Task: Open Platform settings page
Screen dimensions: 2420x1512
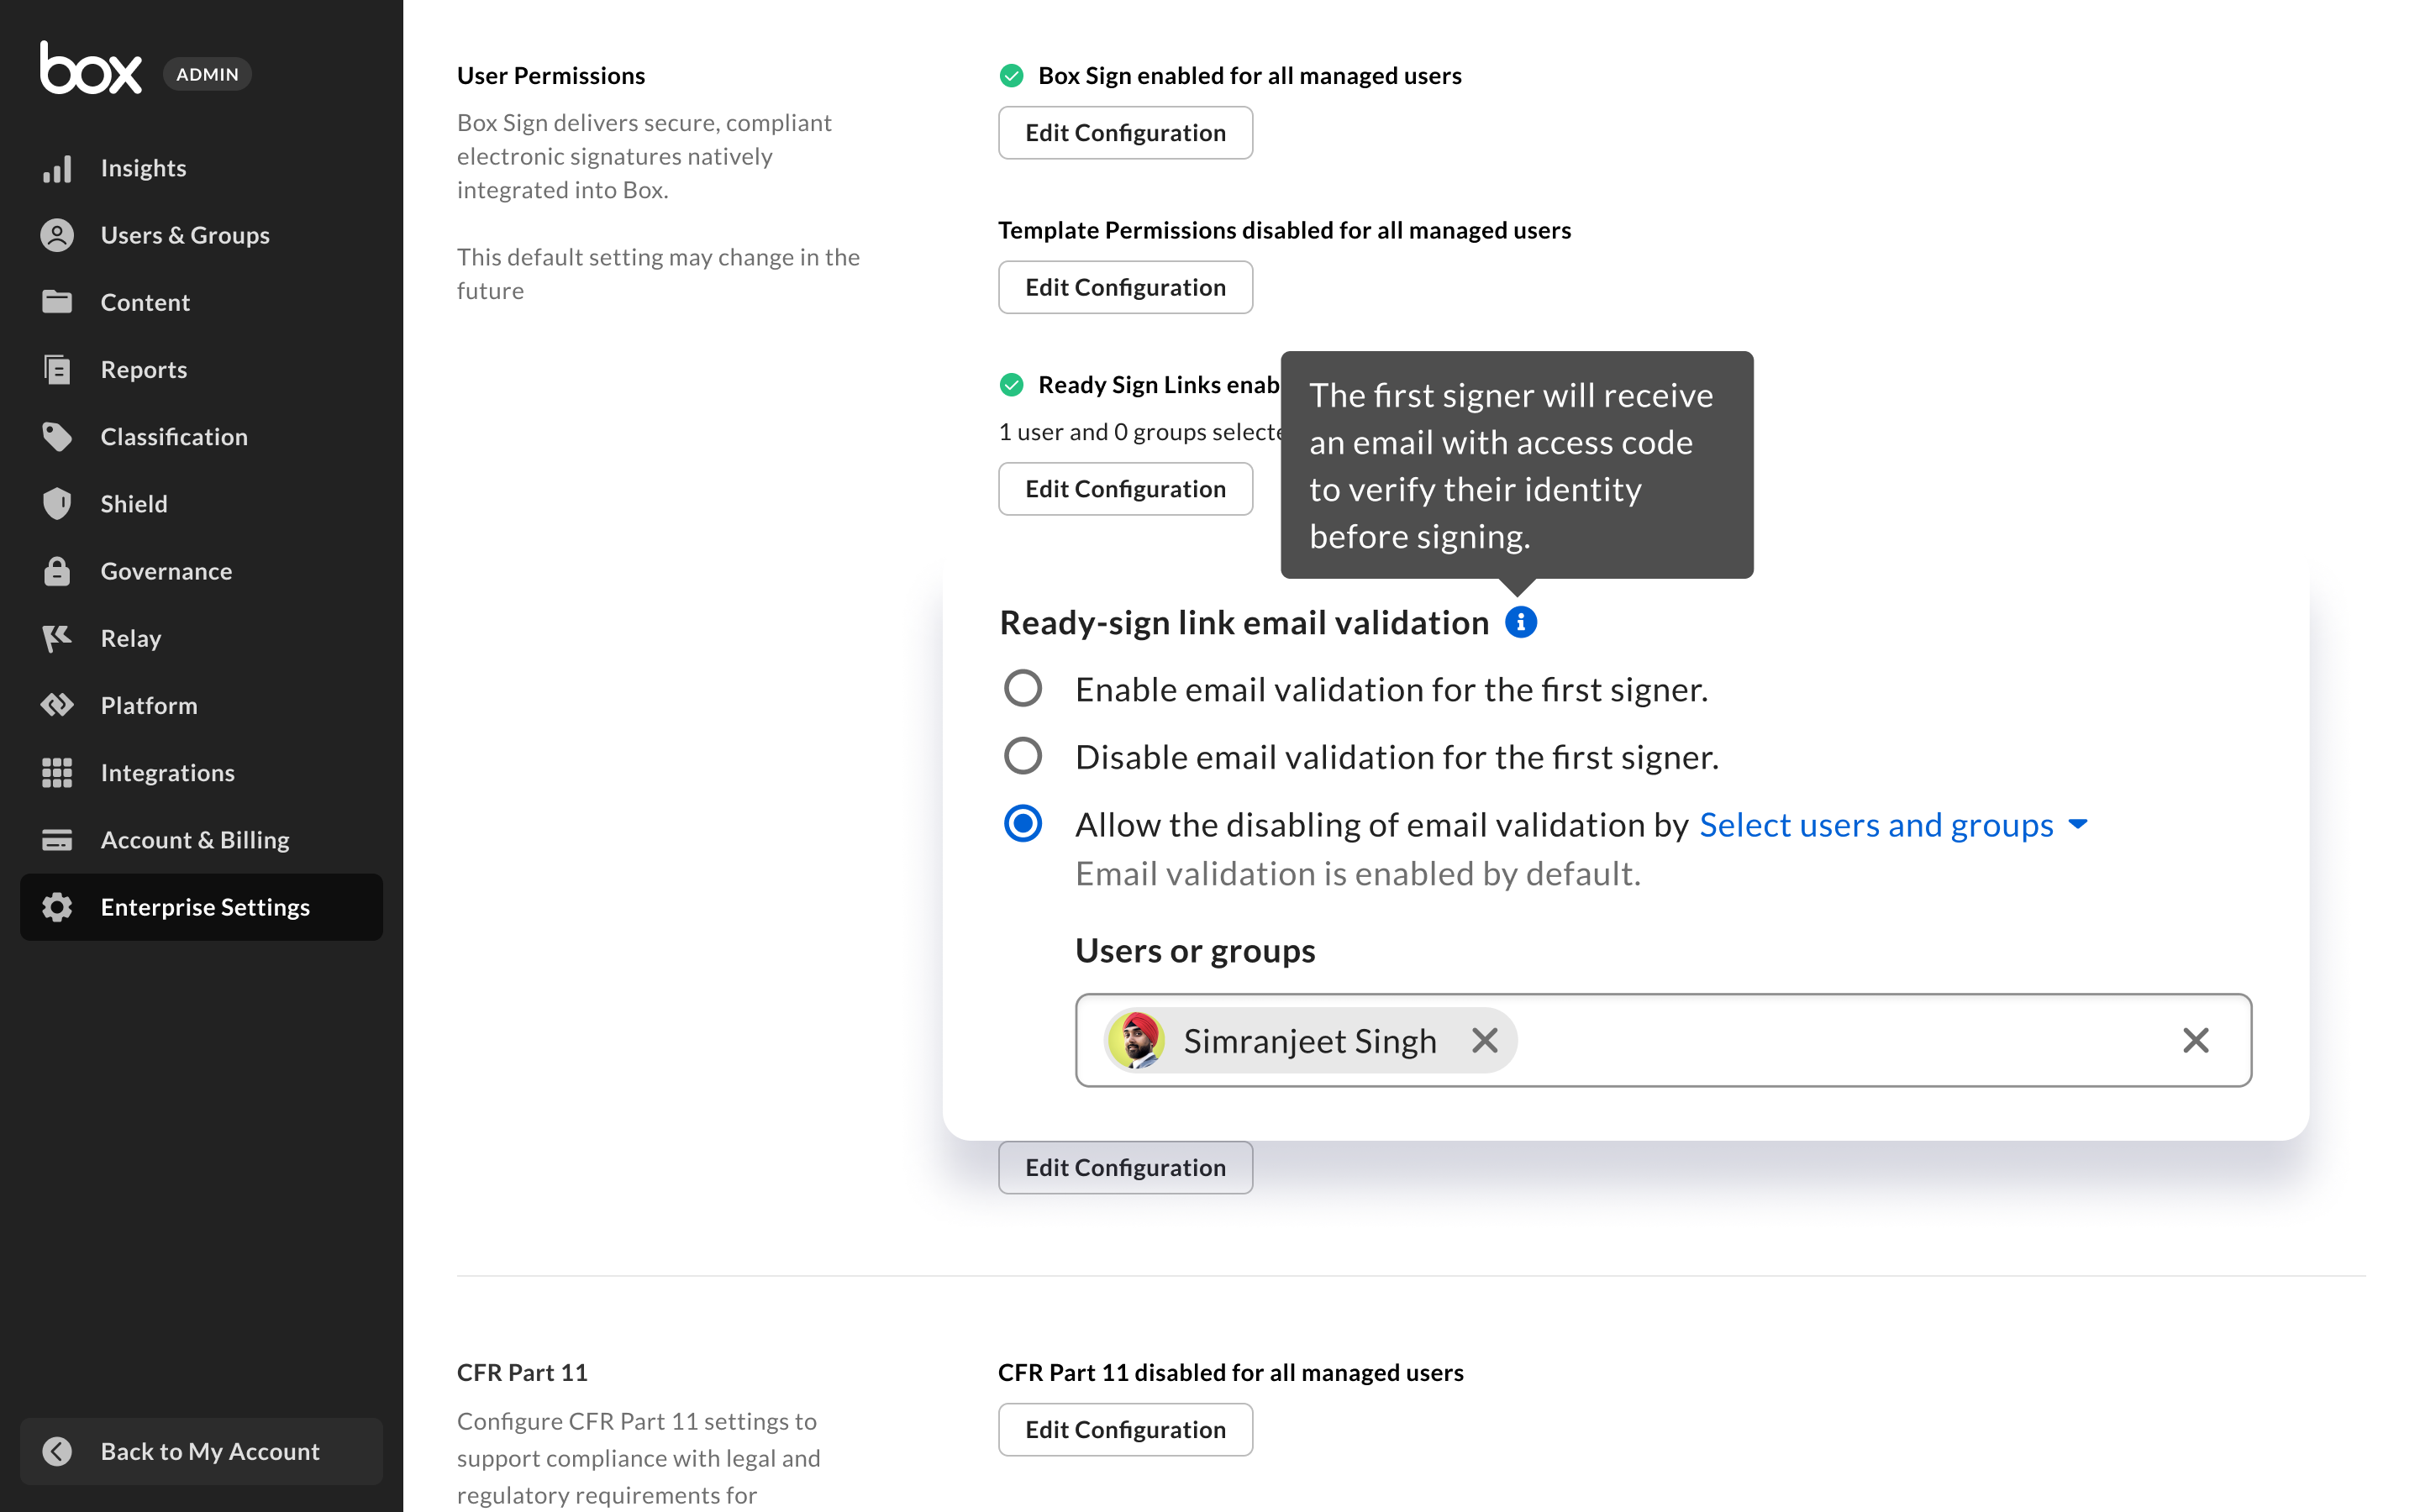Action: 201,705
